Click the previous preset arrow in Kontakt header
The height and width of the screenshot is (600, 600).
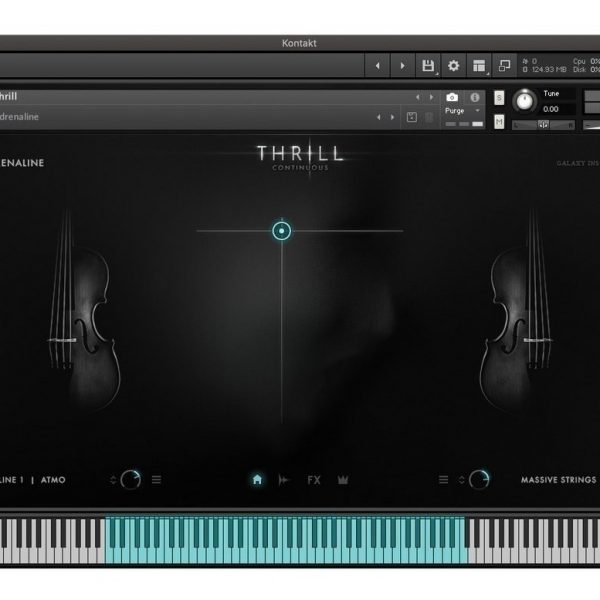(x=377, y=66)
